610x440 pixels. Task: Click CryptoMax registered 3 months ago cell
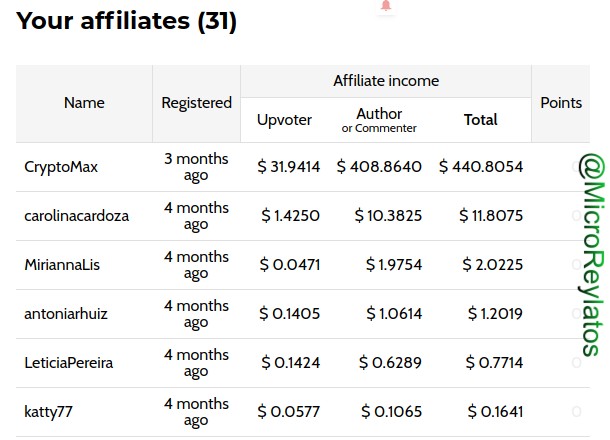click(x=196, y=167)
